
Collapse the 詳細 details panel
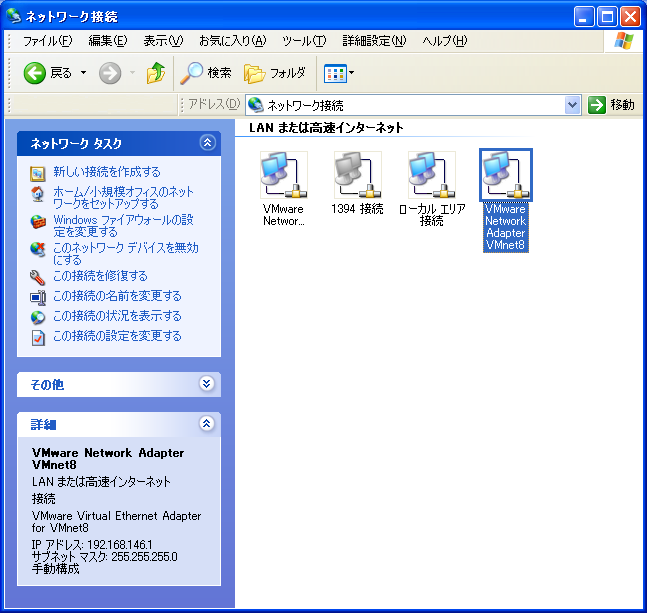tap(207, 424)
